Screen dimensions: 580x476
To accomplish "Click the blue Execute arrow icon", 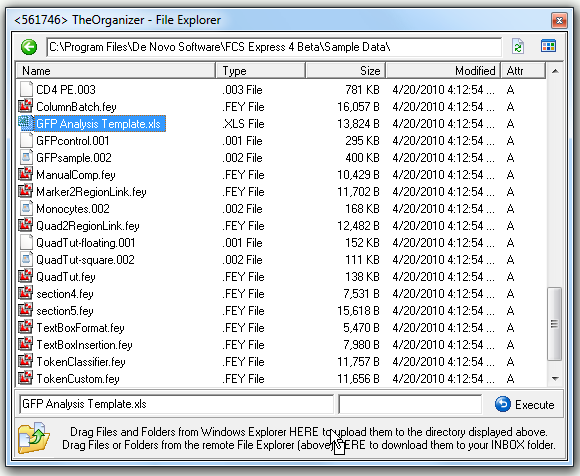I will click(x=503, y=404).
